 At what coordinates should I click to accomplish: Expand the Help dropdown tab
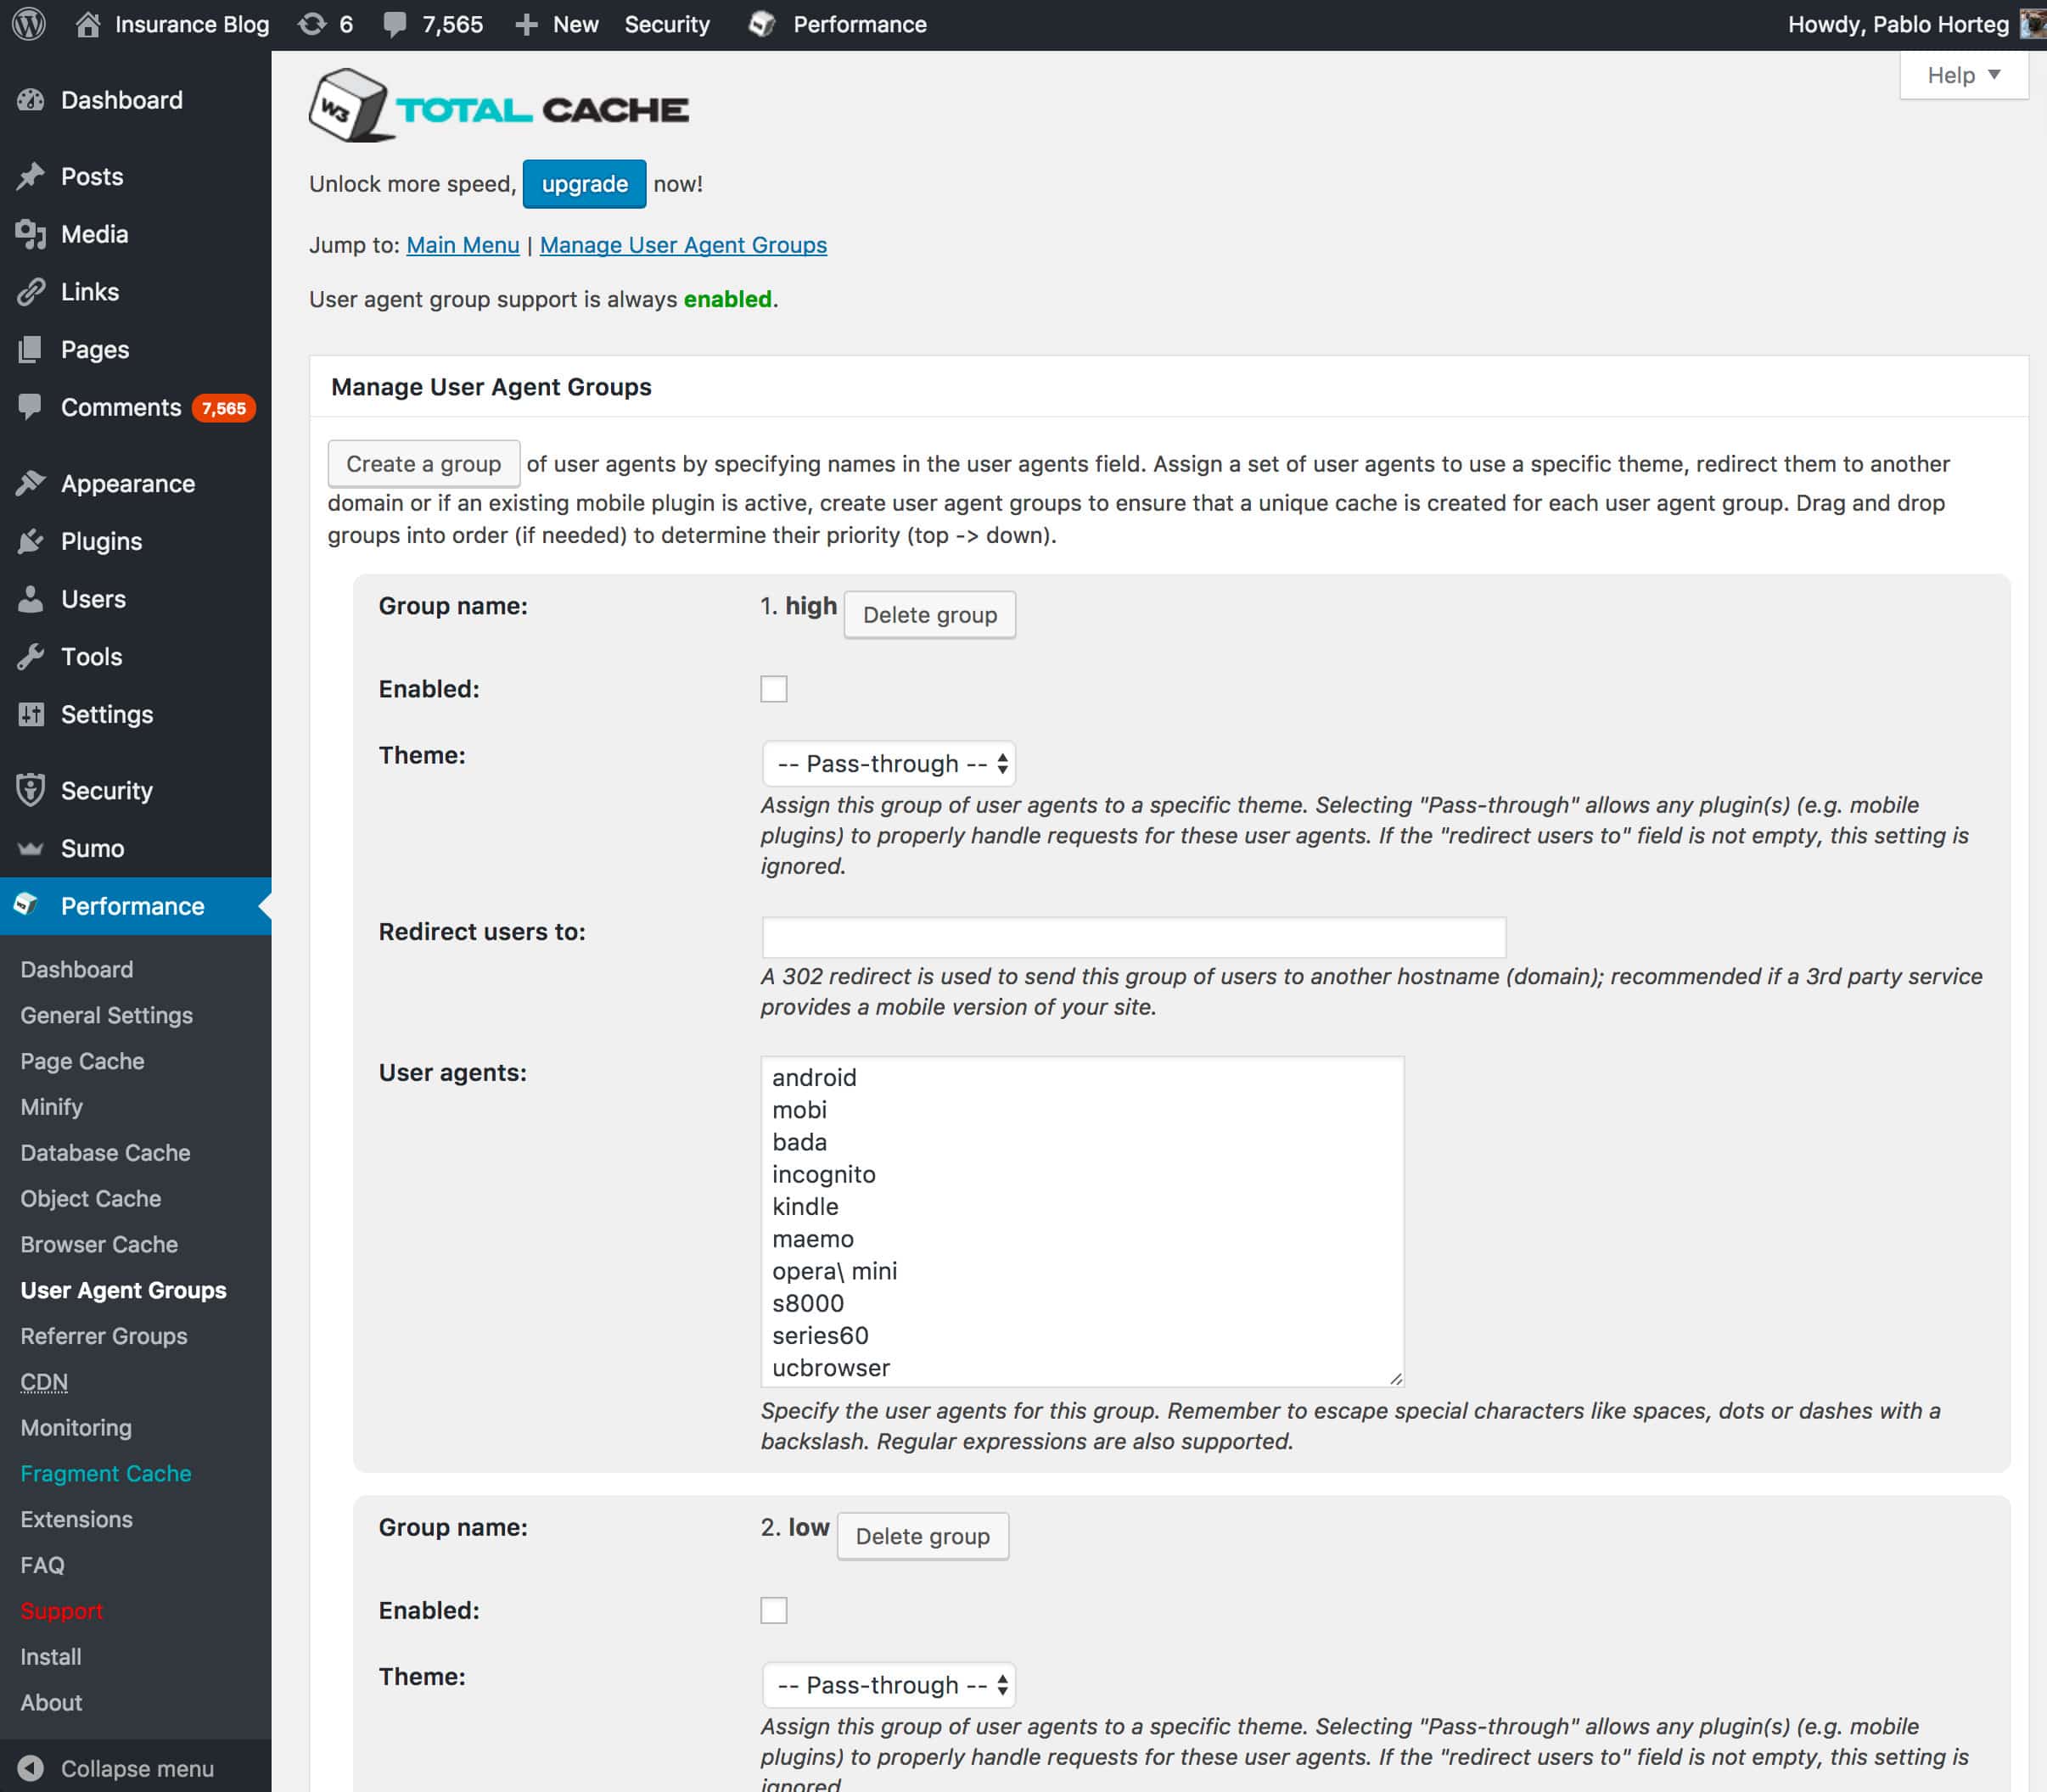tap(1963, 75)
